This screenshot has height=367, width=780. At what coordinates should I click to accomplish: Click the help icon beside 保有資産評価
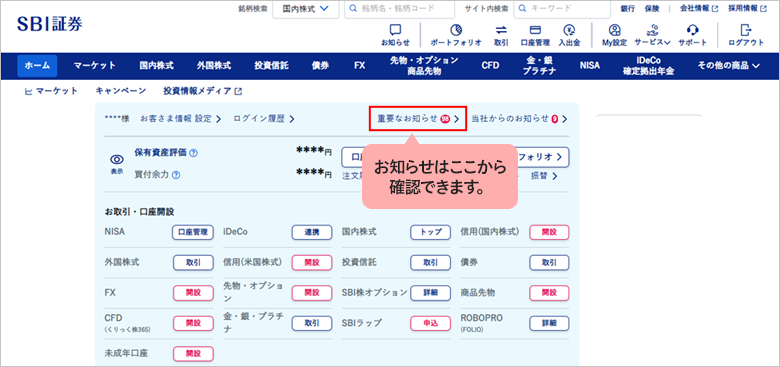point(194,153)
